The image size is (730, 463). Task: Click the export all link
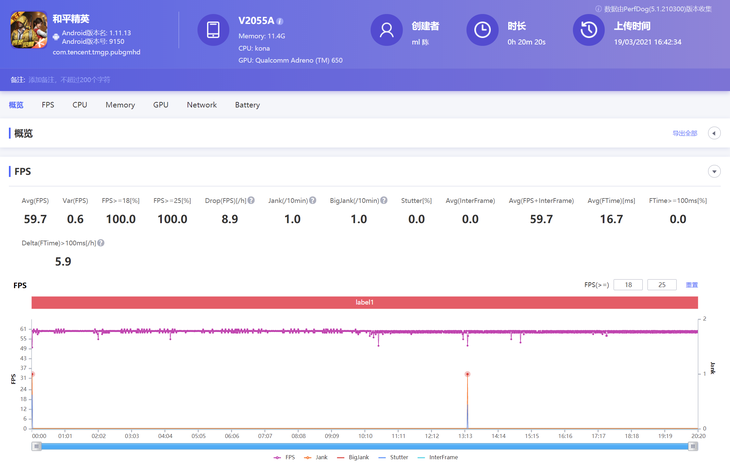(x=684, y=133)
